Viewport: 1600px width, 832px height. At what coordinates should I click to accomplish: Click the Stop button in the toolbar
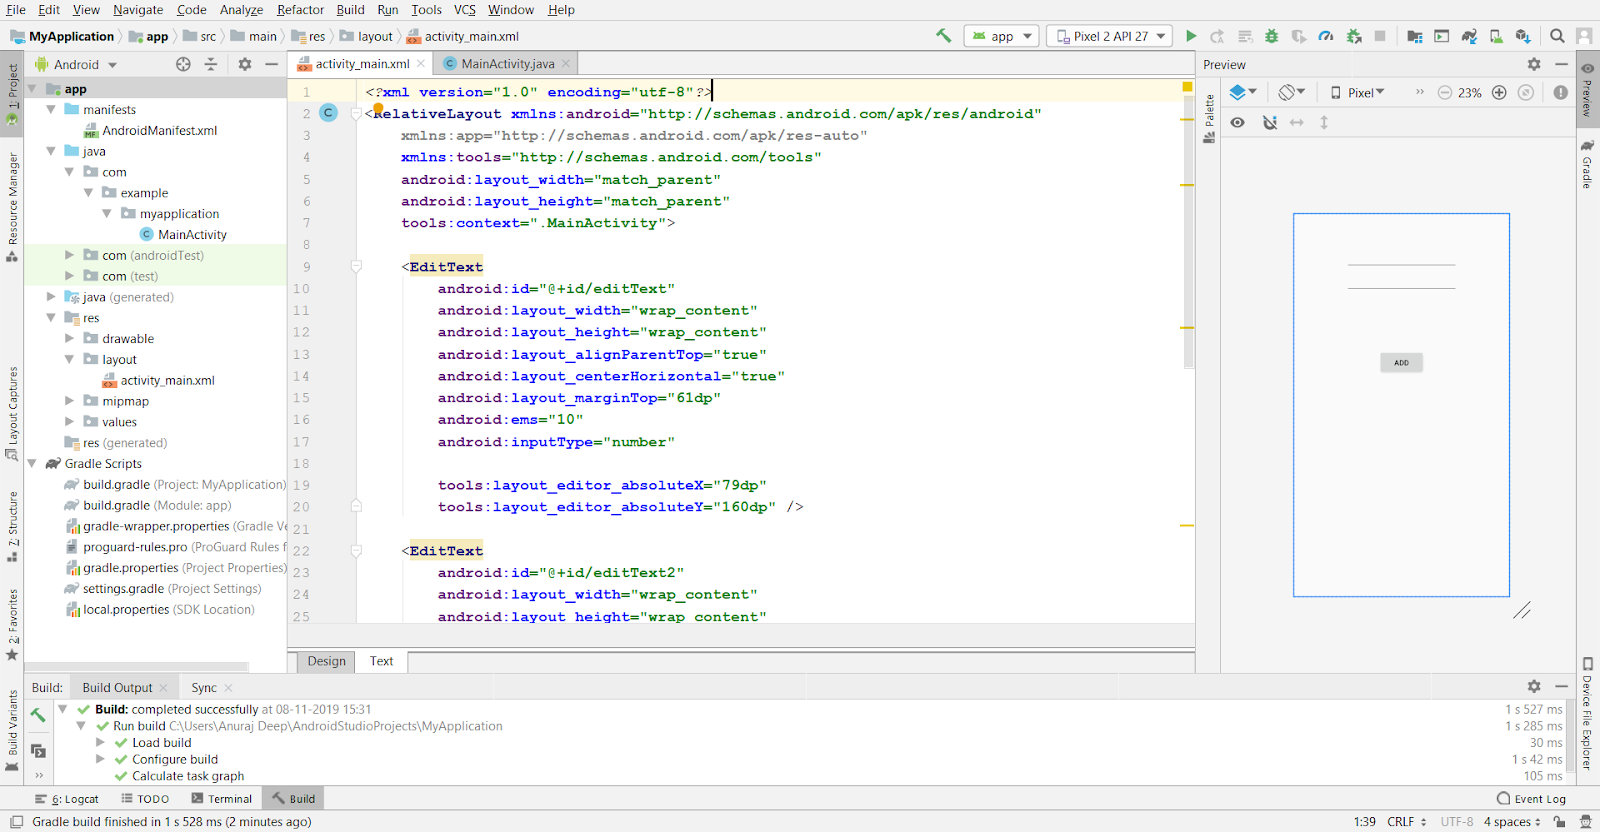pos(1380,36)
